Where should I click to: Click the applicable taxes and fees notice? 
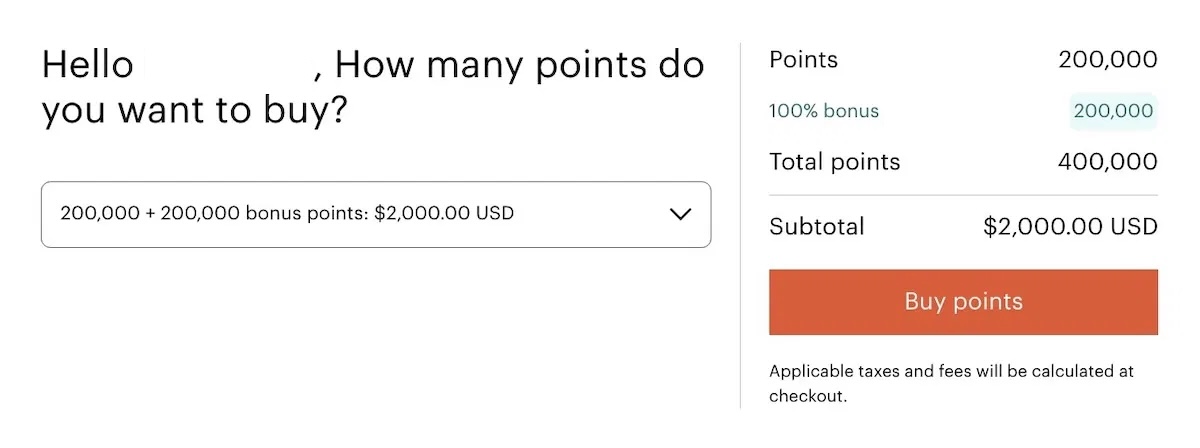(951, 371)
